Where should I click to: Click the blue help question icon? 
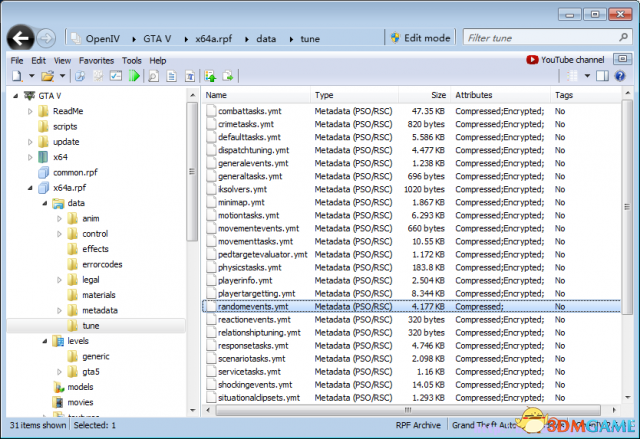[x=620, y=76]
